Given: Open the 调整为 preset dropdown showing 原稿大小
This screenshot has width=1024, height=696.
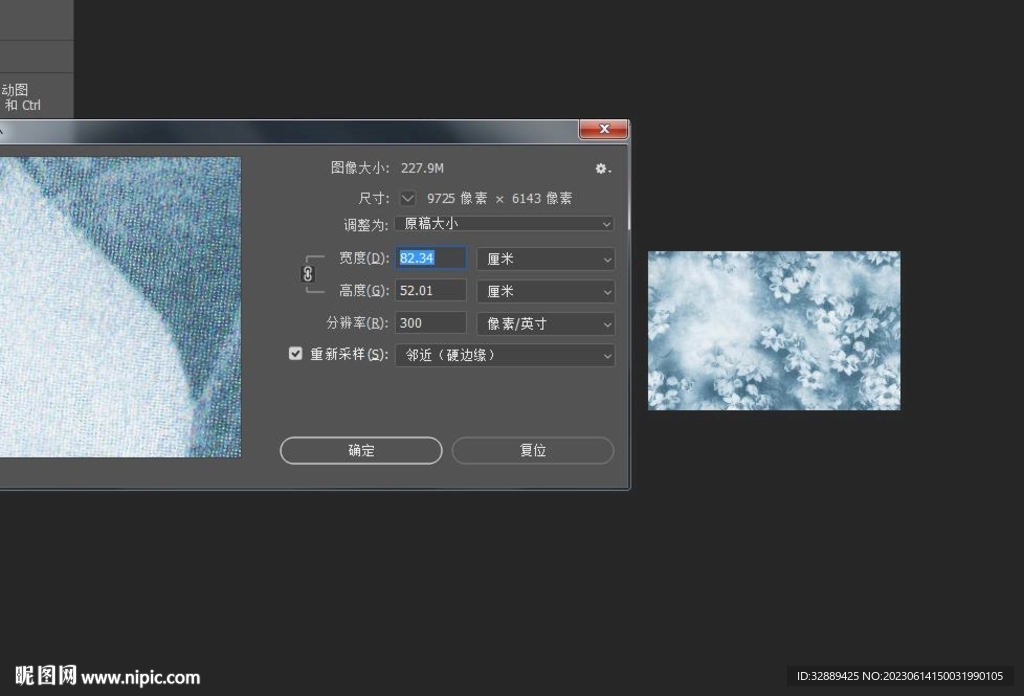Looking at the screenshot, I should coord(505,223).
